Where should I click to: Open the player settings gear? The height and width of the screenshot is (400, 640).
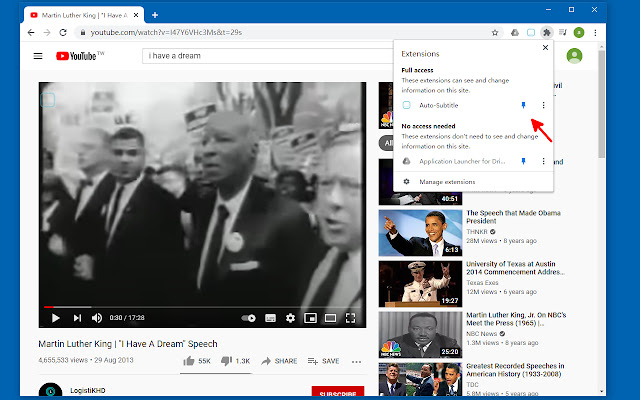(x=290, y=318)
